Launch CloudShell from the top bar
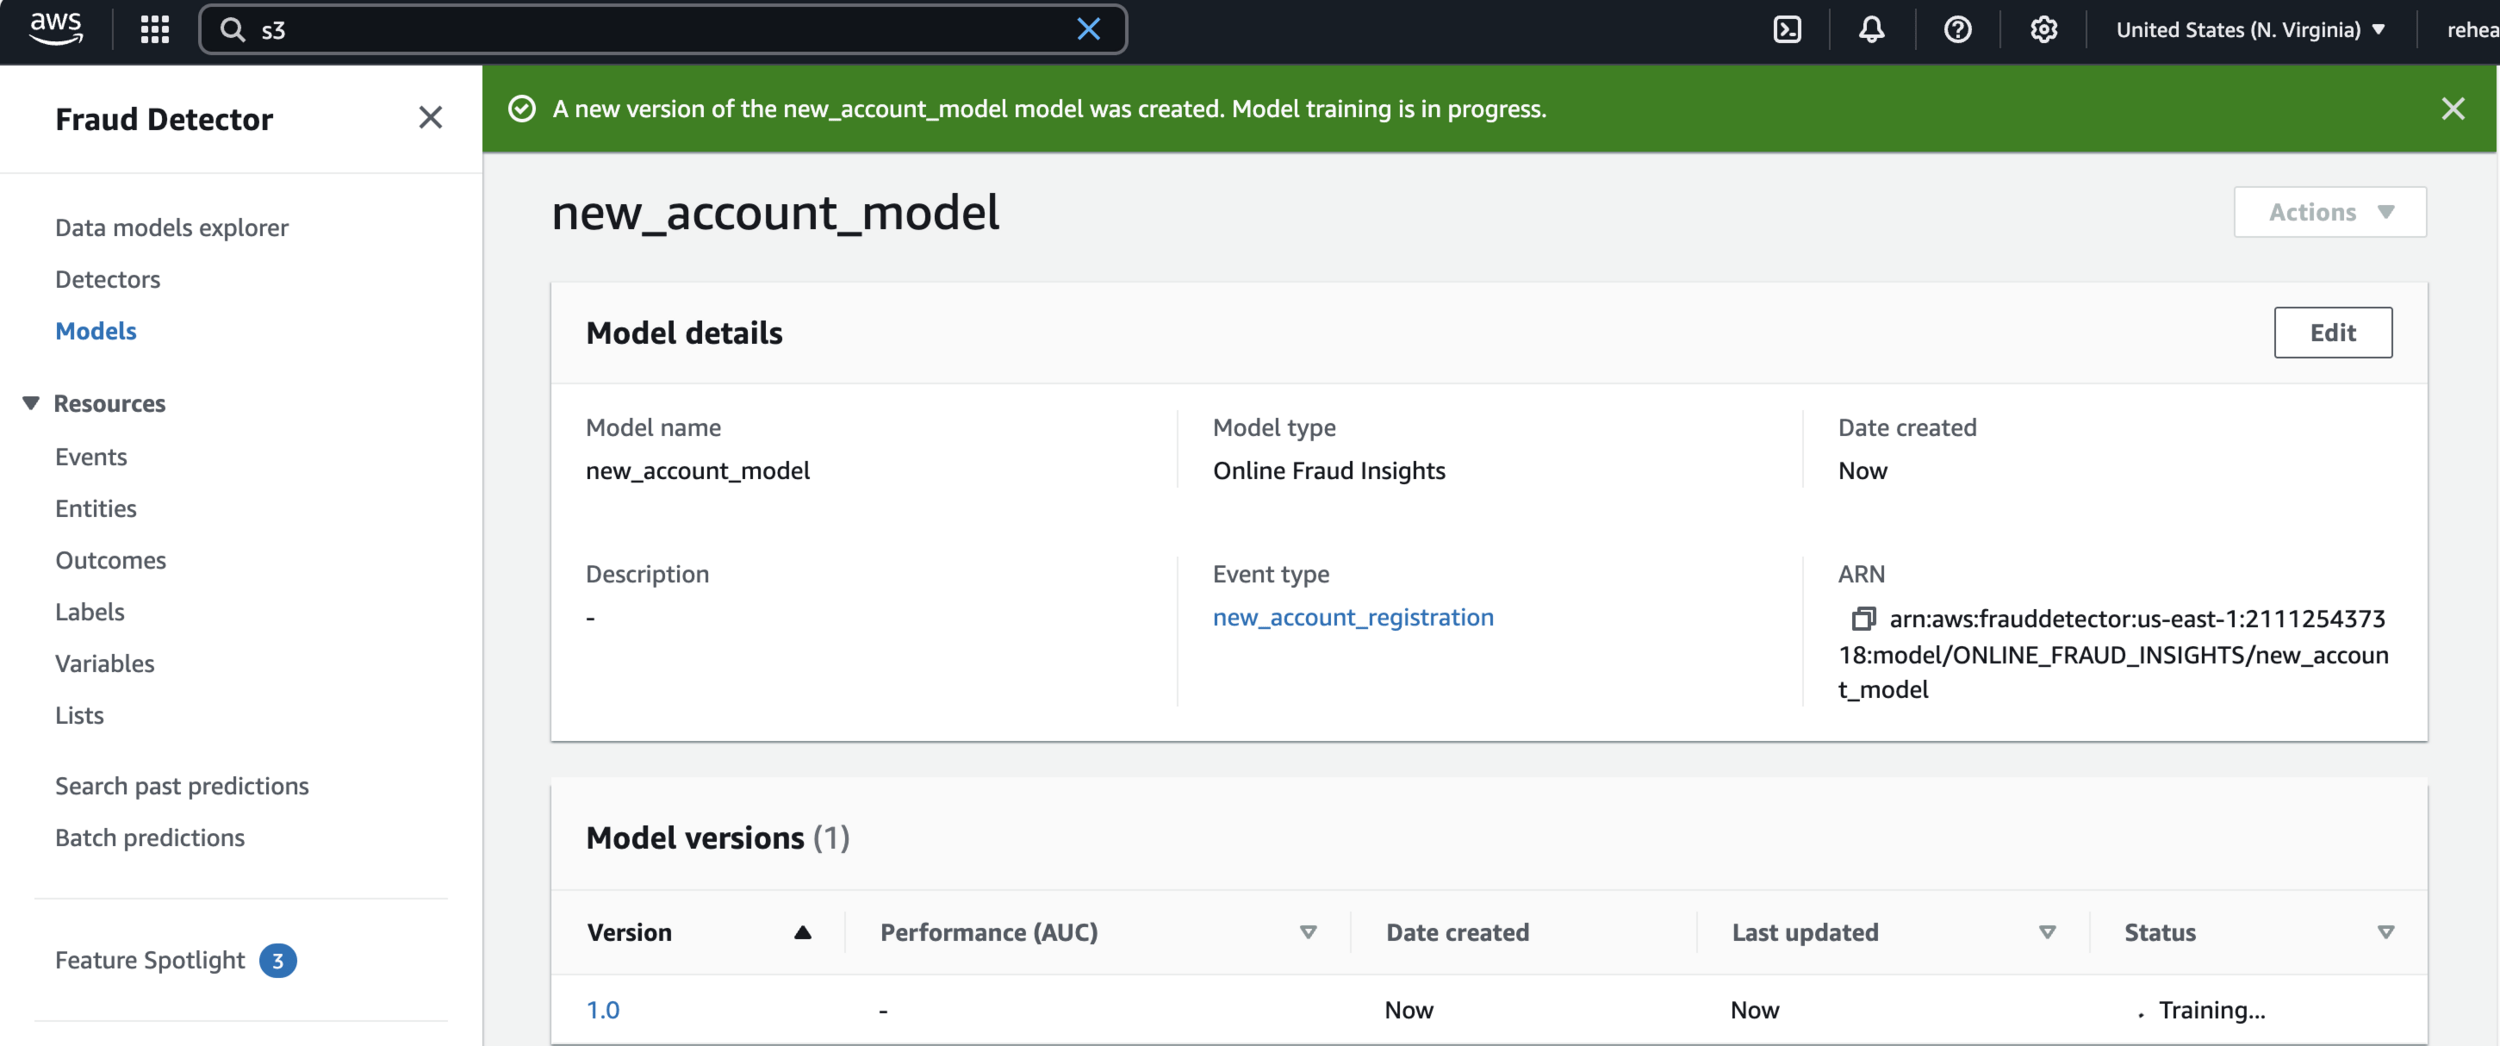Viewport: 2500px width, 1046px height. click(1787, 30)
